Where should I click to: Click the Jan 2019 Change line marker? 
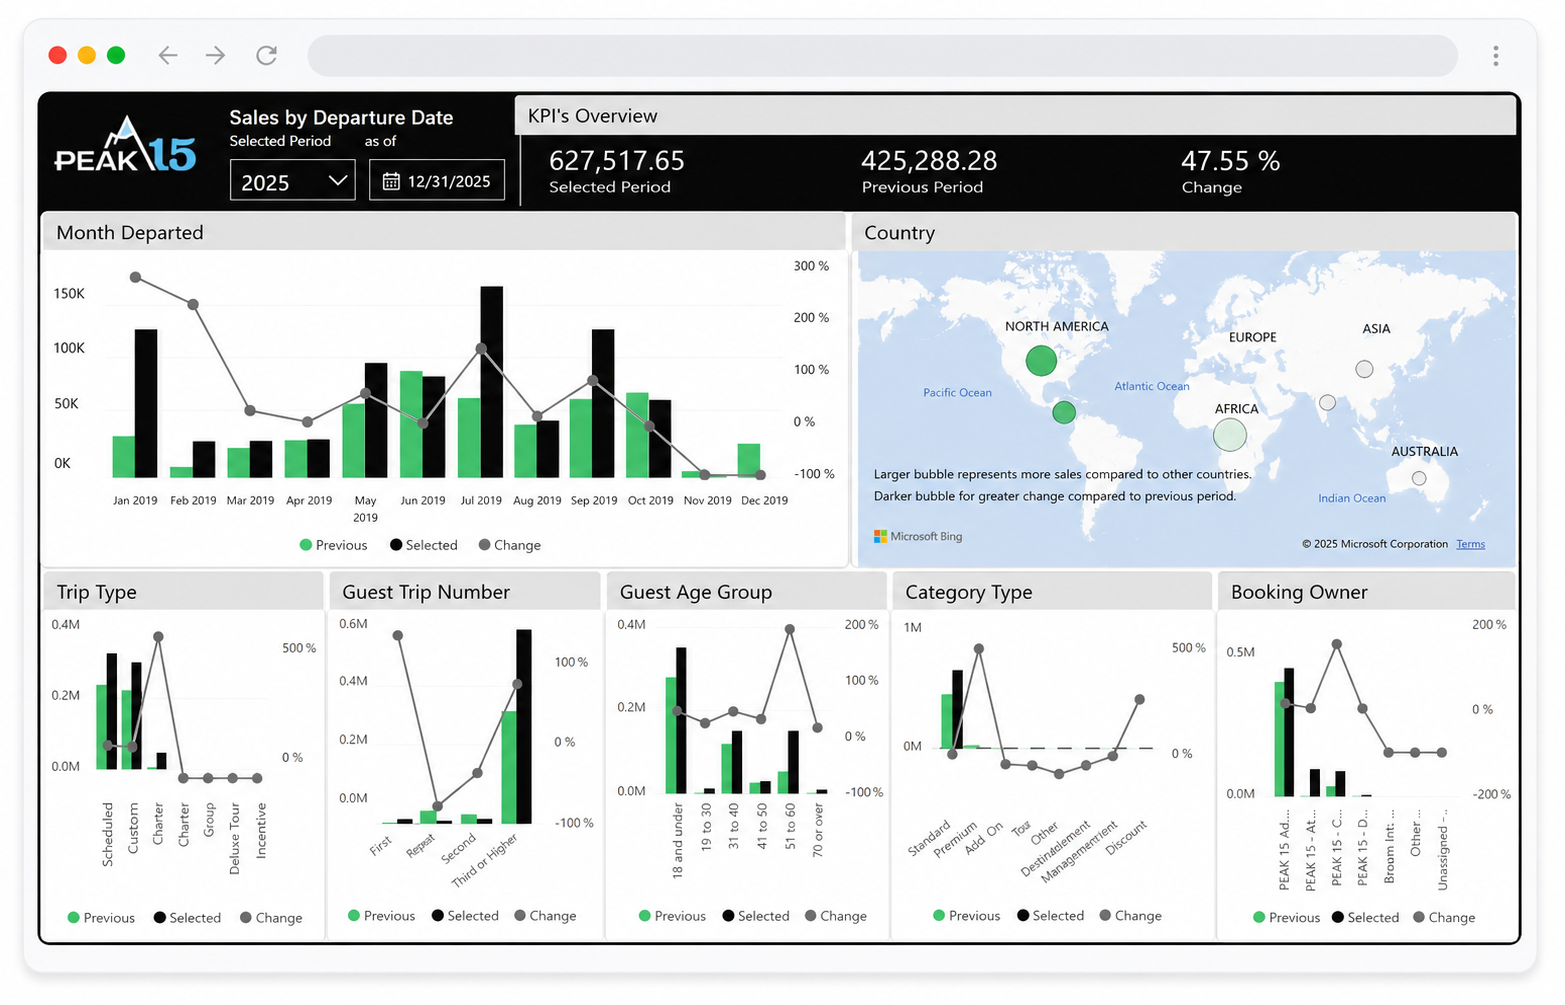[x=135, y=277]
